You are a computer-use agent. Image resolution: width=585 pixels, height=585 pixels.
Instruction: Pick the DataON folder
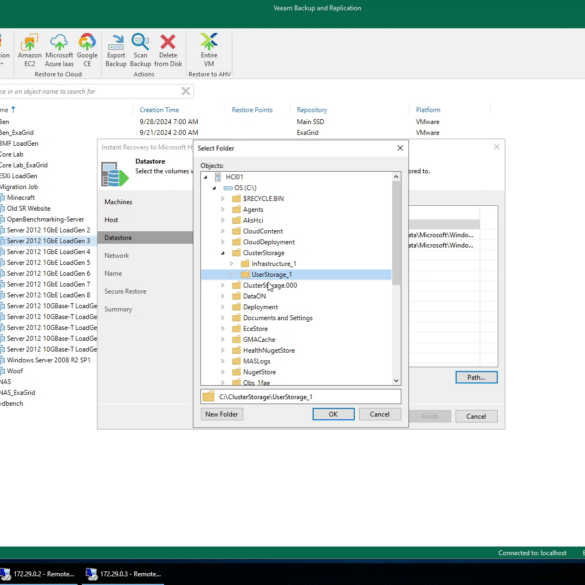coord(254,296)
